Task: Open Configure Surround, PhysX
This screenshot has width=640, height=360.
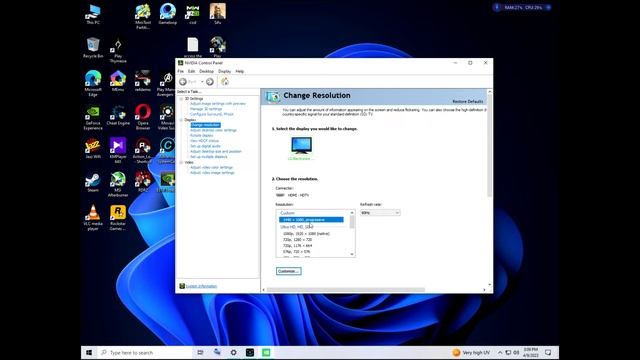Action: (x=211, y=114)
